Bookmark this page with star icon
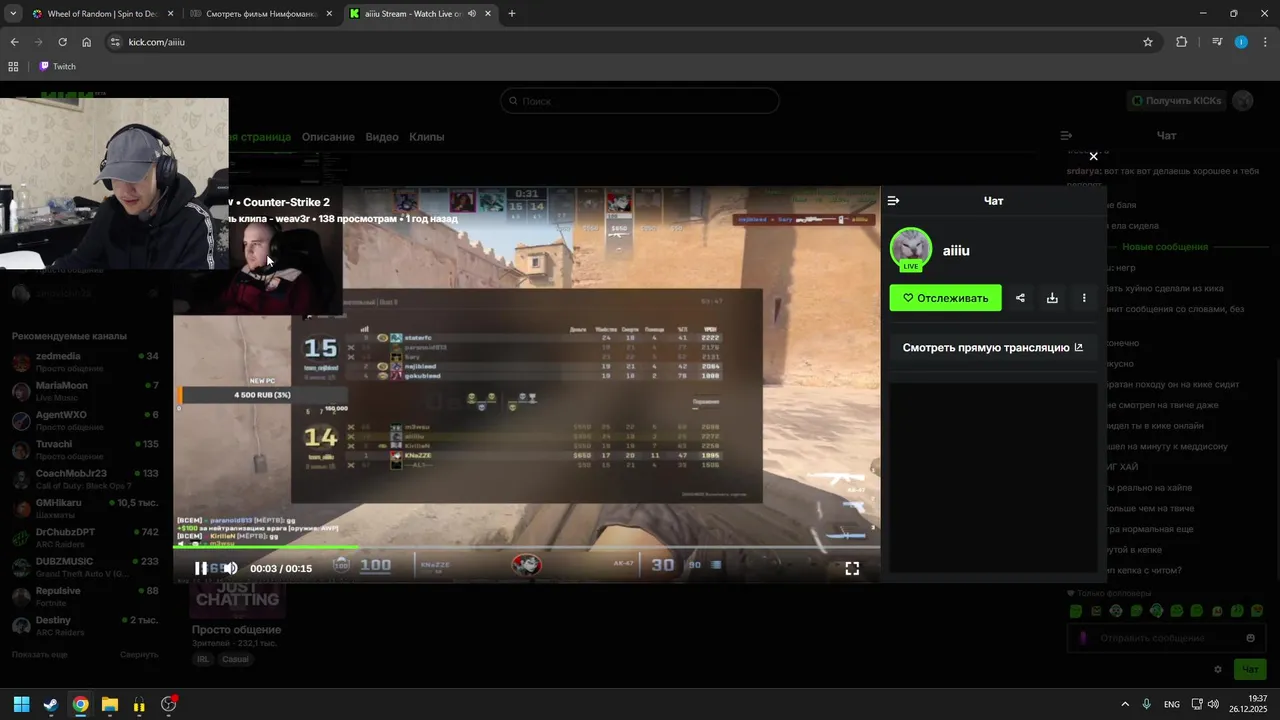 click(1148, 42)
